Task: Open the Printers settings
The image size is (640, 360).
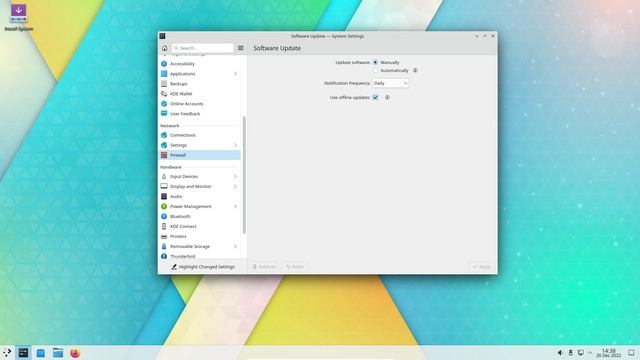Action: (x=200, y=236)
